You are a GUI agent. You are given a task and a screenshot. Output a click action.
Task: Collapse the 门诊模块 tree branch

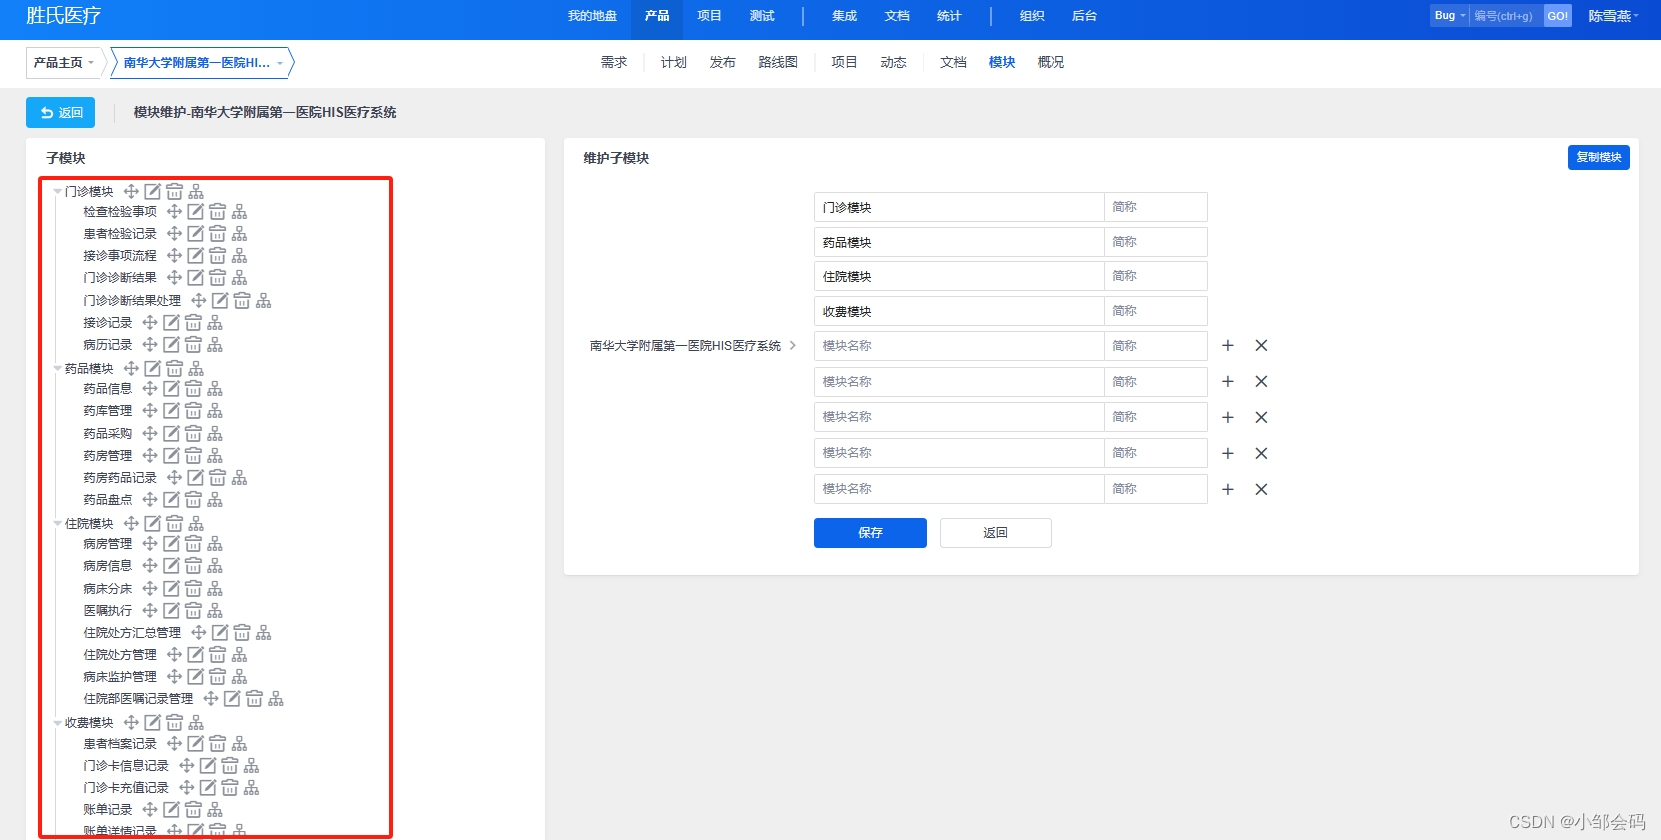point(58,192)
